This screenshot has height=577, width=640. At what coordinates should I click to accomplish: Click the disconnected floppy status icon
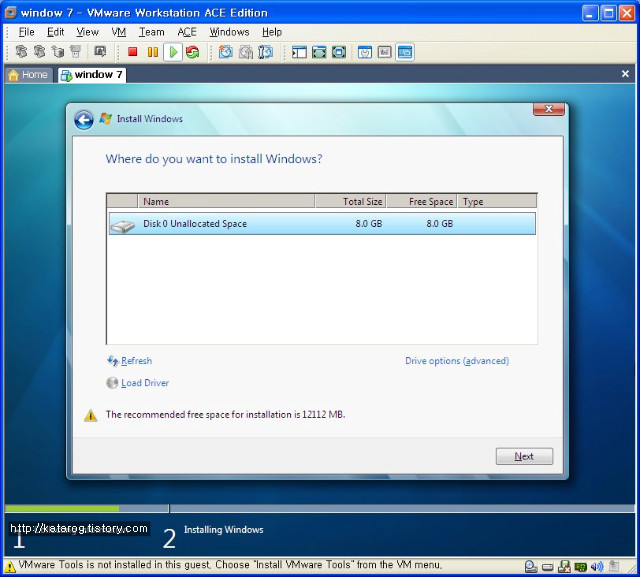[x=564, y=566]
